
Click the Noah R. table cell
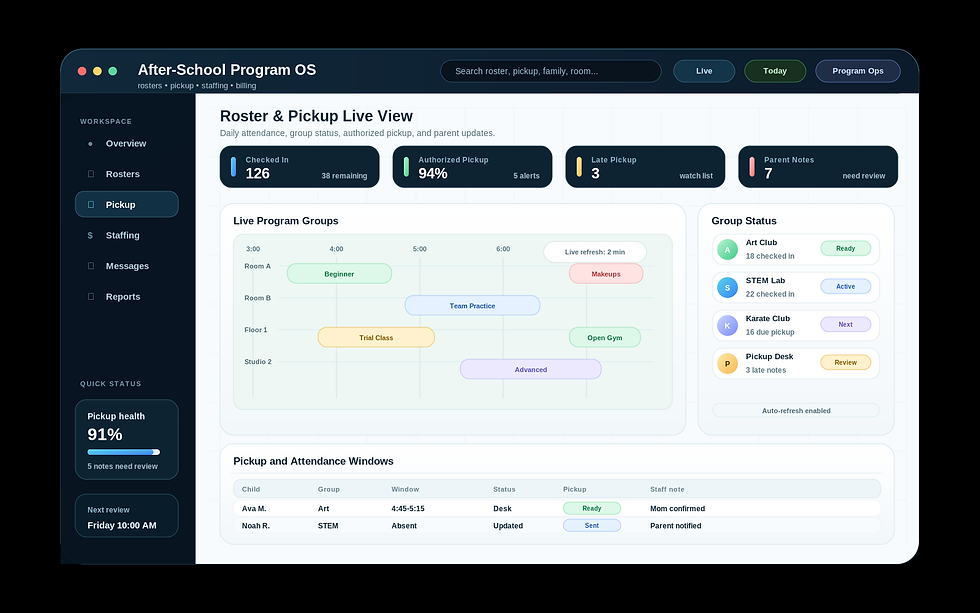pyautogui.click(x=256, y=526)
